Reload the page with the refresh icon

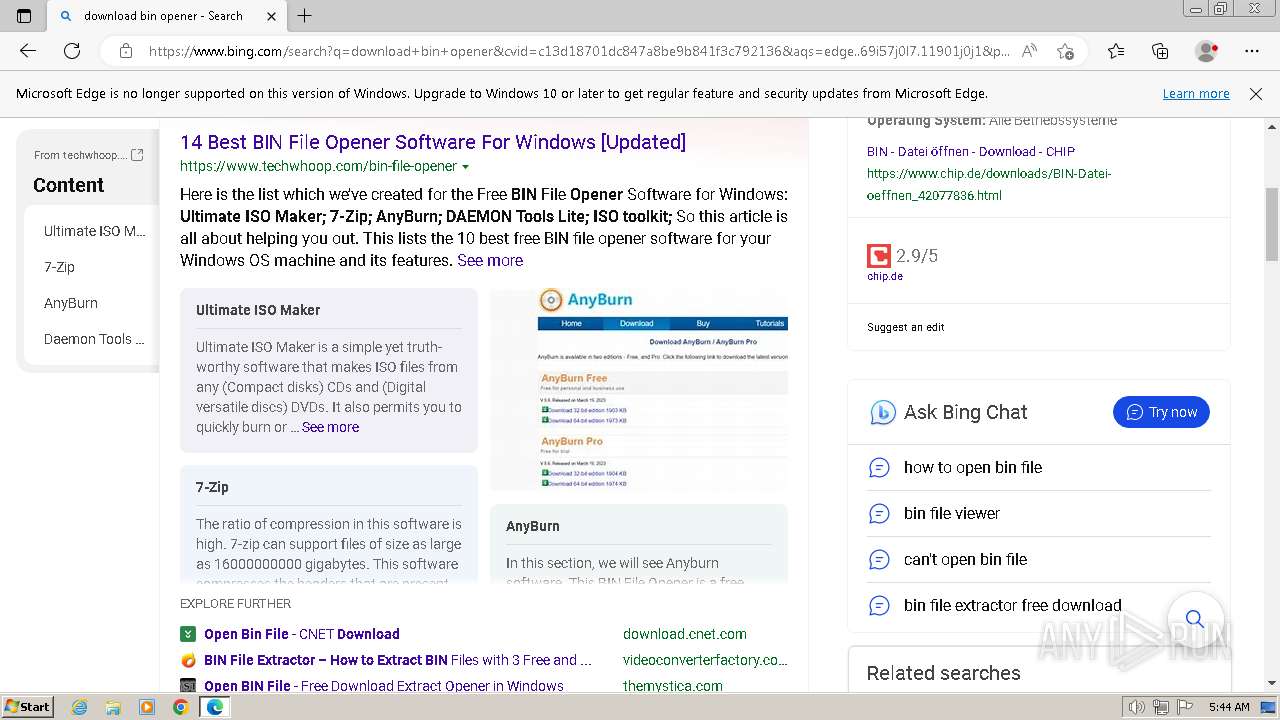(72, 51)
